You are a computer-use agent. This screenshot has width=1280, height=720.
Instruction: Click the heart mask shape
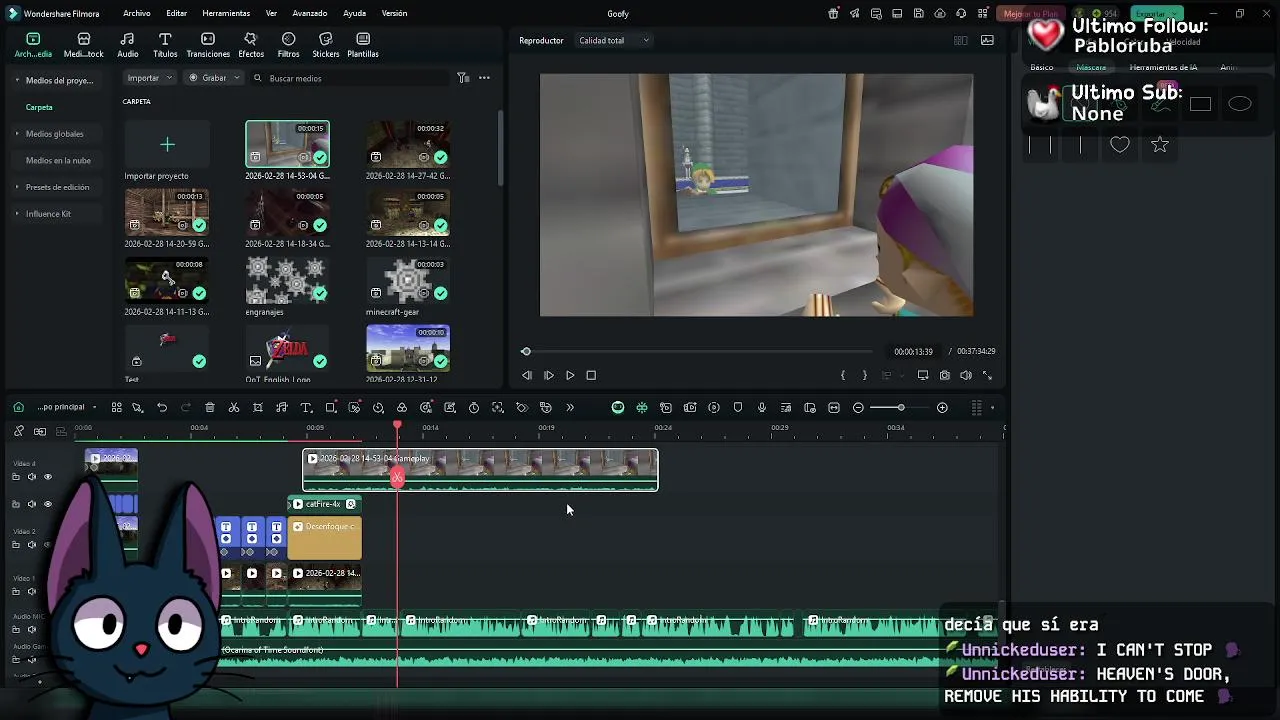1120,145
